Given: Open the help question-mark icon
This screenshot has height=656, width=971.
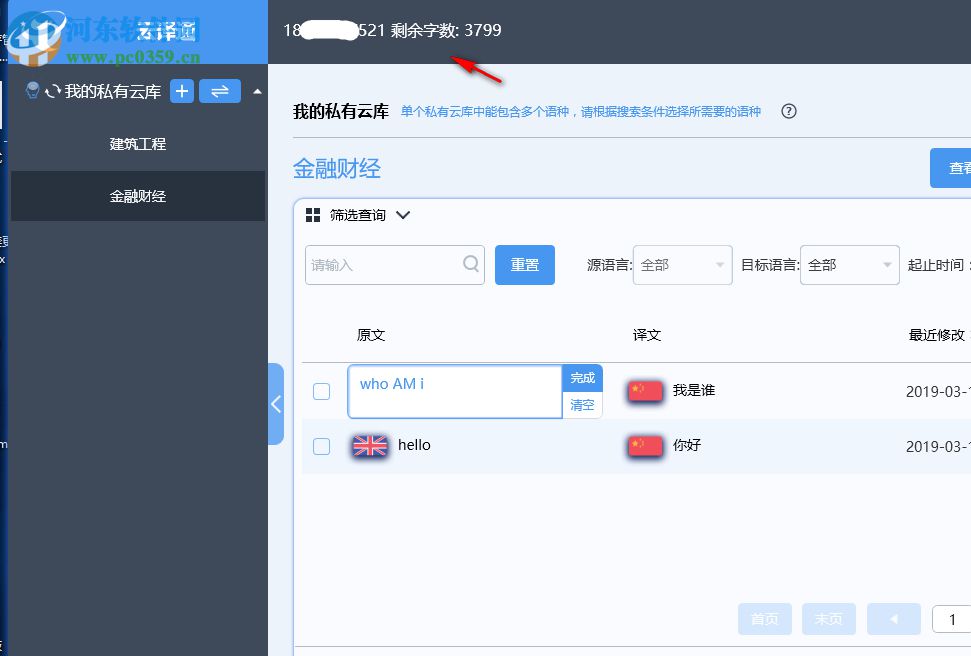Looking at the screenshot, I should pos(788,111).
